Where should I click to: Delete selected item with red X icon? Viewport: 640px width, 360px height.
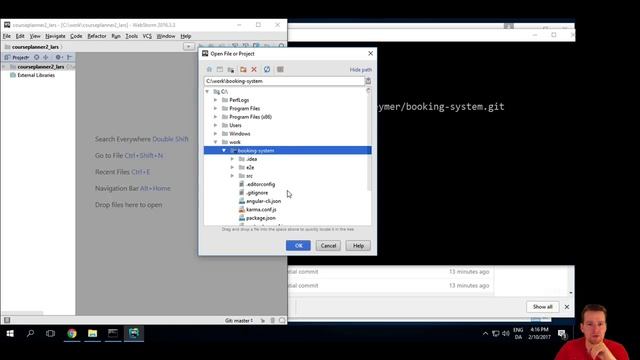[x=254, y=69]
